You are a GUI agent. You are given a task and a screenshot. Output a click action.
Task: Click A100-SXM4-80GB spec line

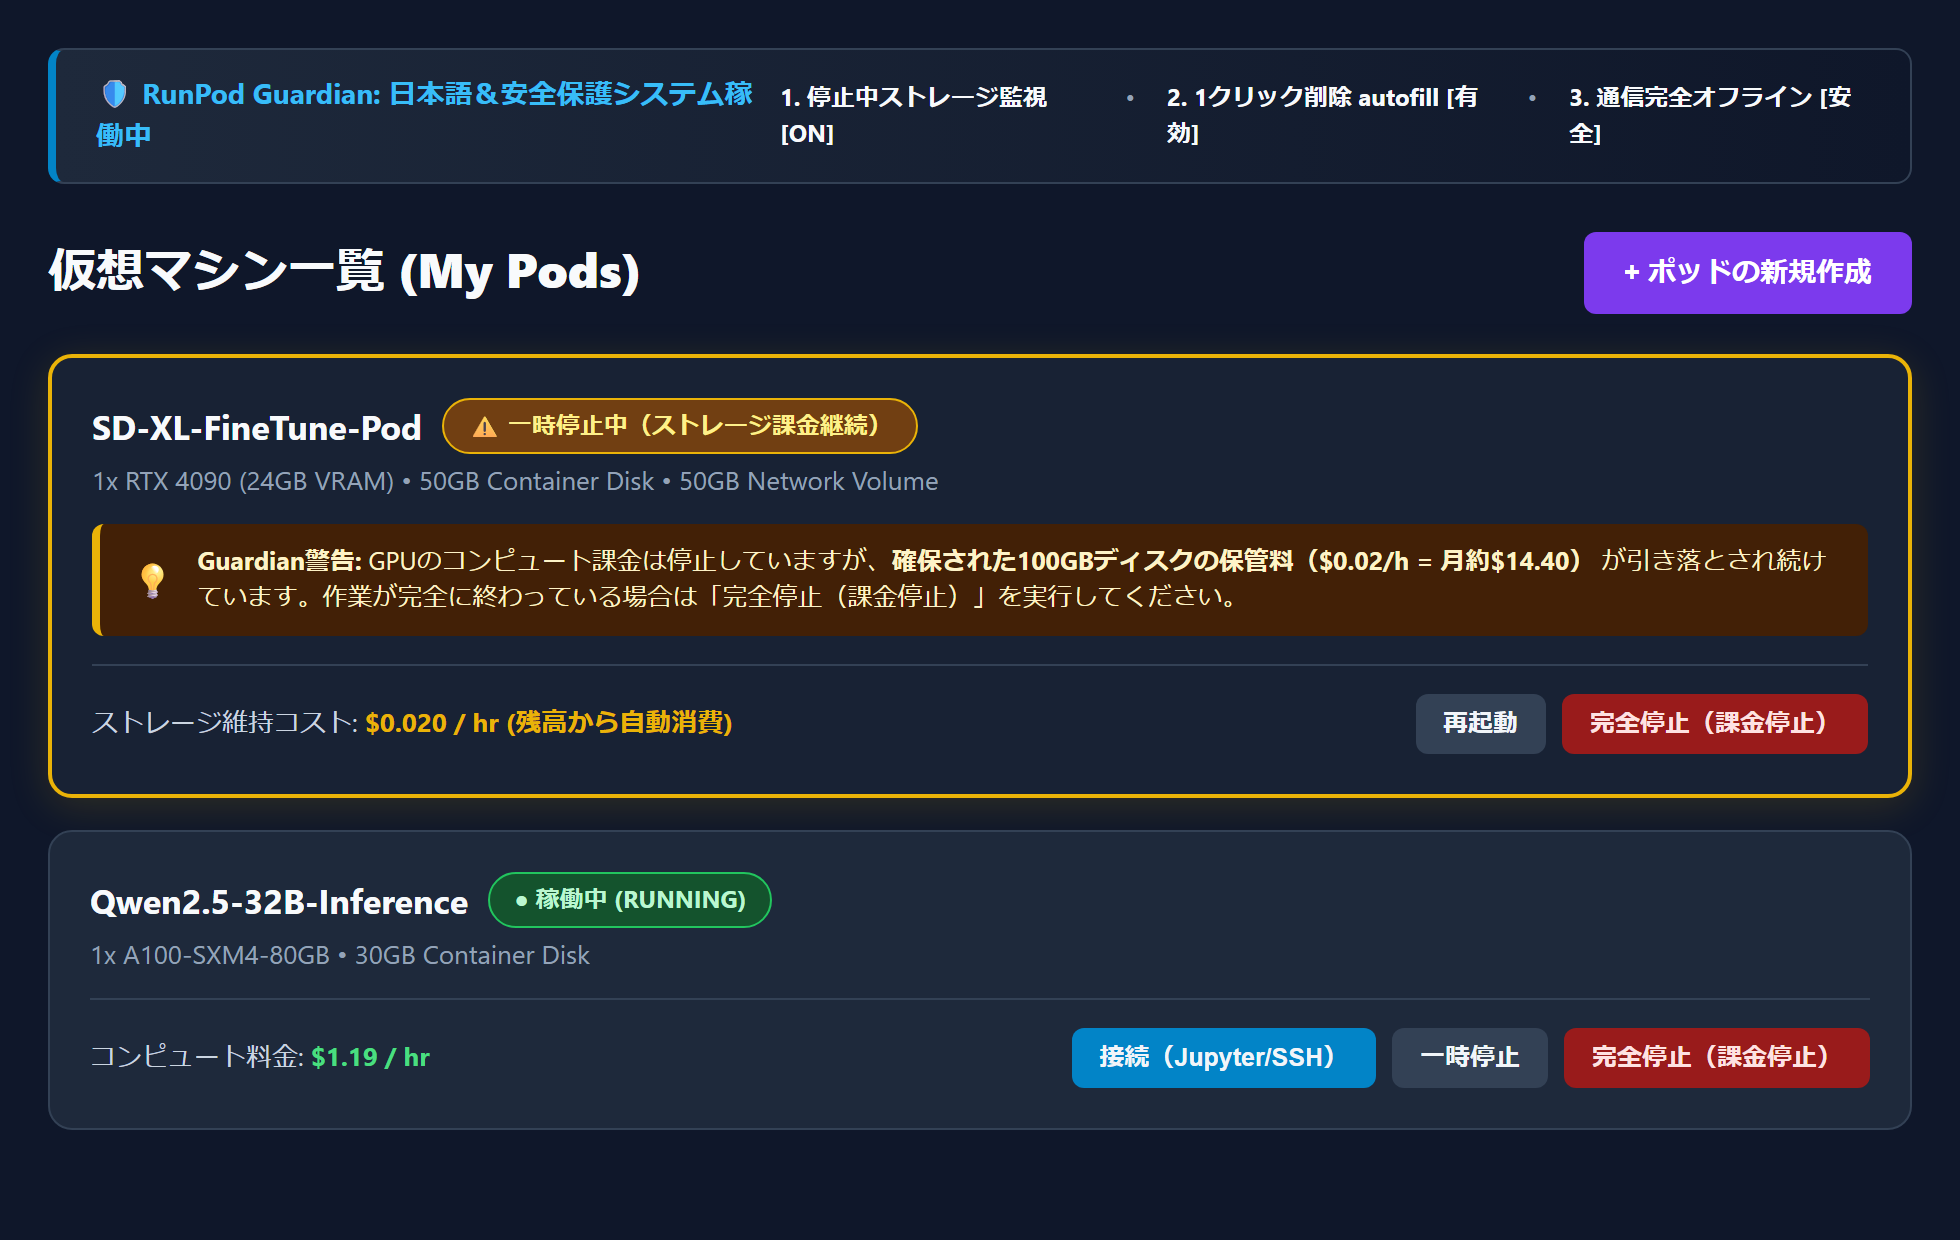tap(340, 955)
